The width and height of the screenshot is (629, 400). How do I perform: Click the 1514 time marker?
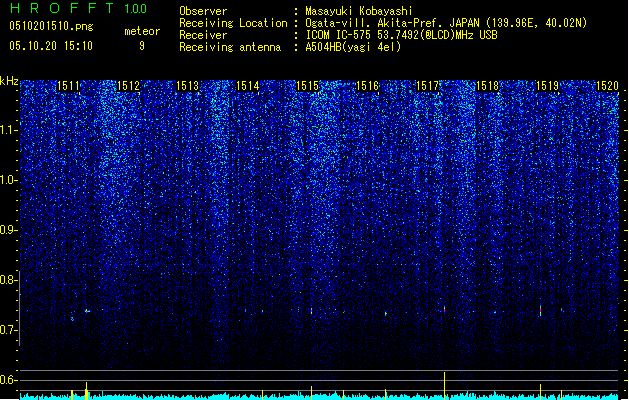tap(248, 86)
